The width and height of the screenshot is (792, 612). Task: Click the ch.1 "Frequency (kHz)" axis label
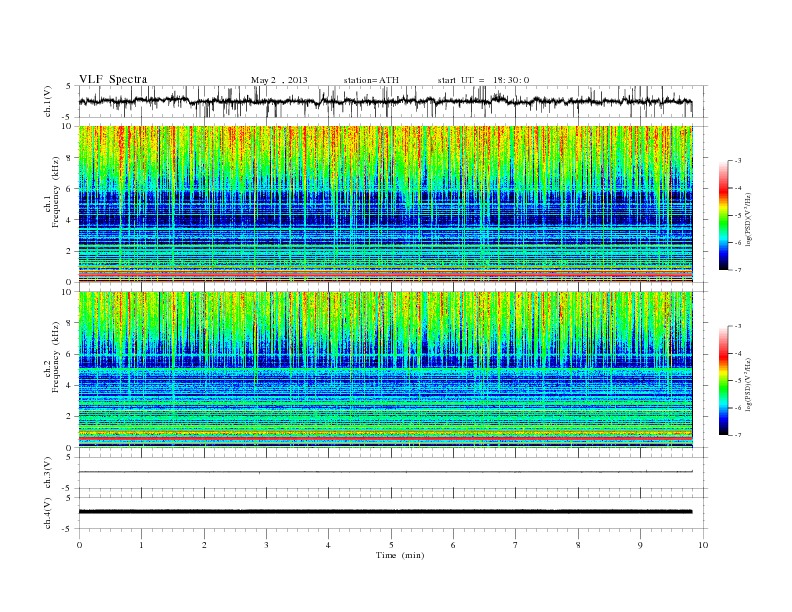[56, 192]
